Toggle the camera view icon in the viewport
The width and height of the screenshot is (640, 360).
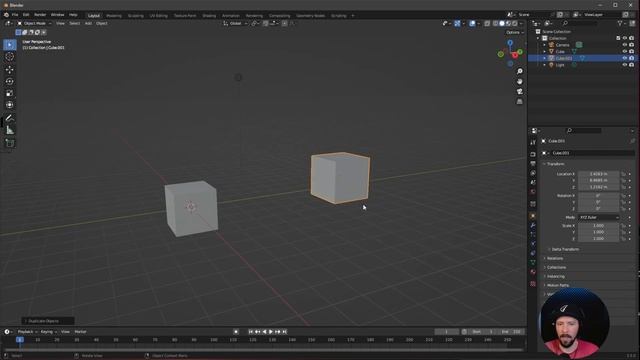pos(520,91)
